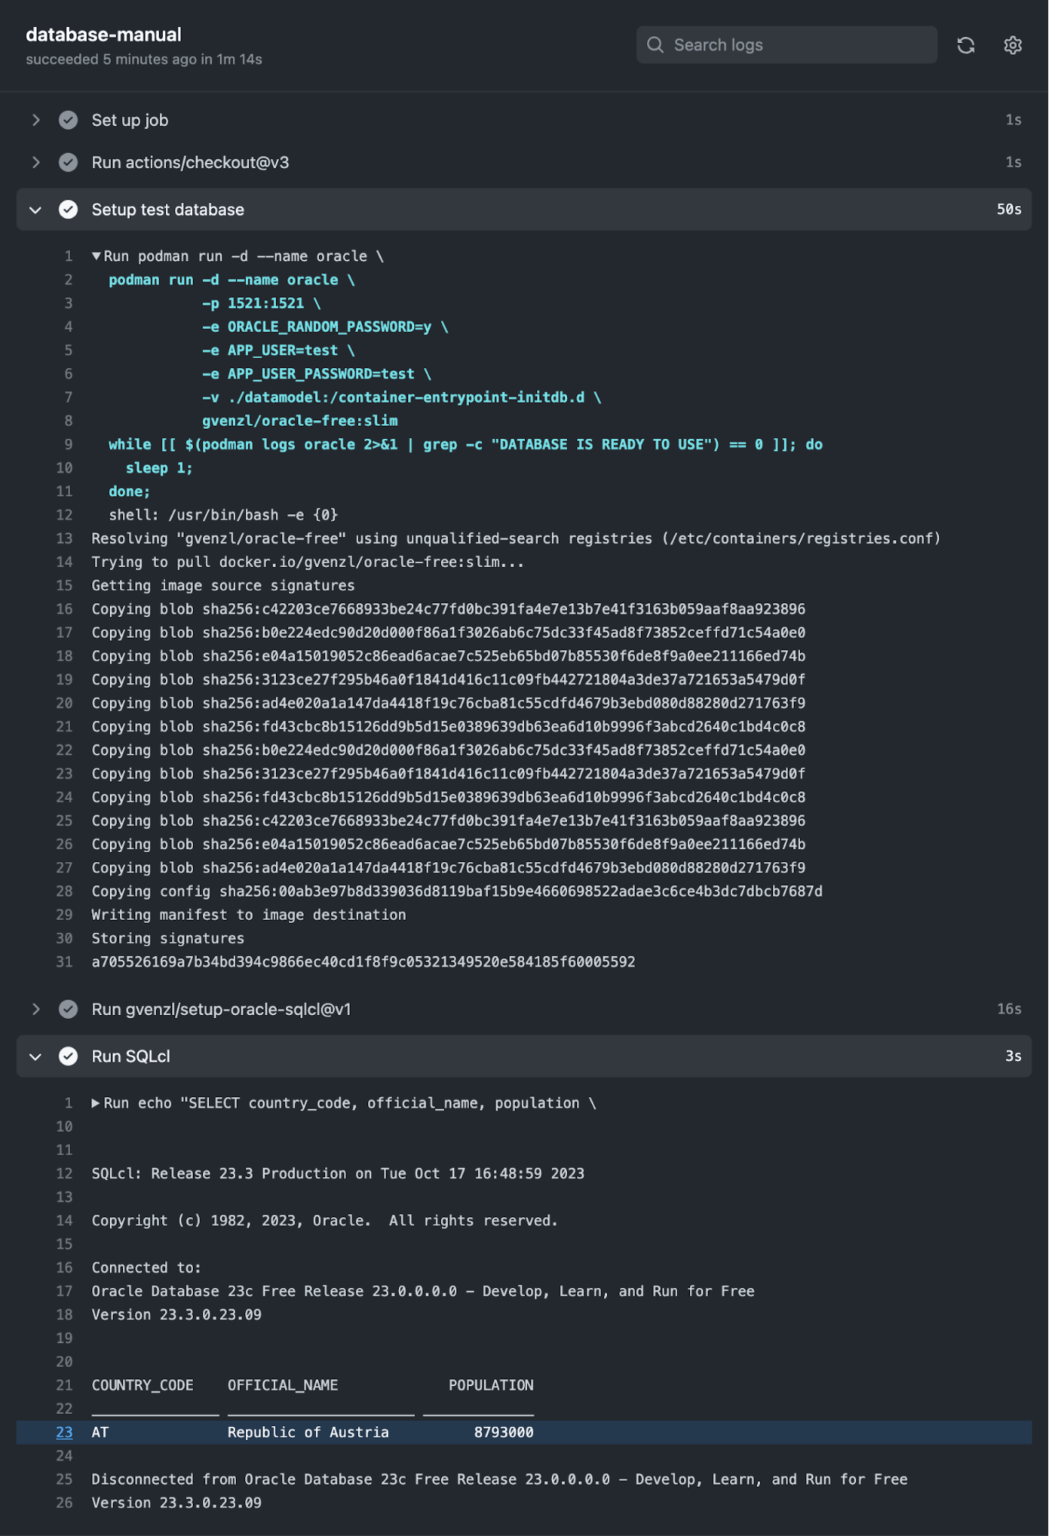Collapse the Setup test database step

click(36, 210)
